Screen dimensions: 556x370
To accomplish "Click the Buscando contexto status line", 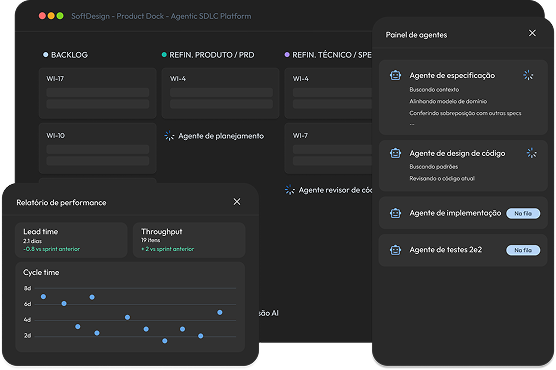I will [x=434, y=90].
